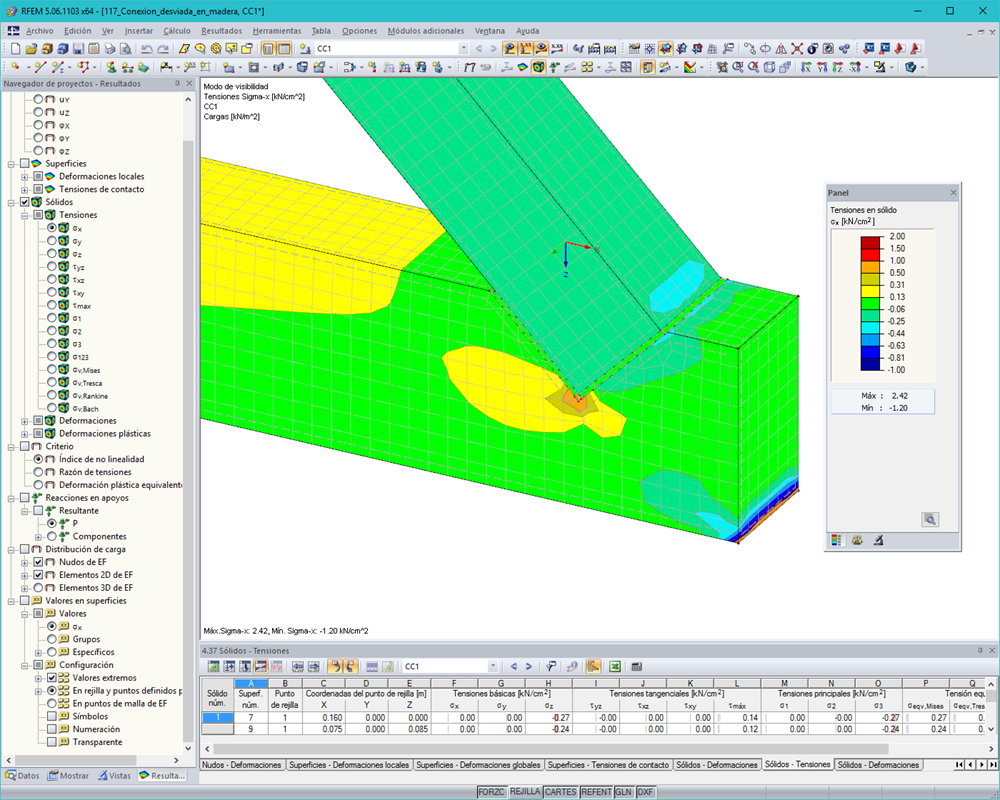
Task: Collapse Reacciones en apoyos node
Action: click(x=11, y=498)
